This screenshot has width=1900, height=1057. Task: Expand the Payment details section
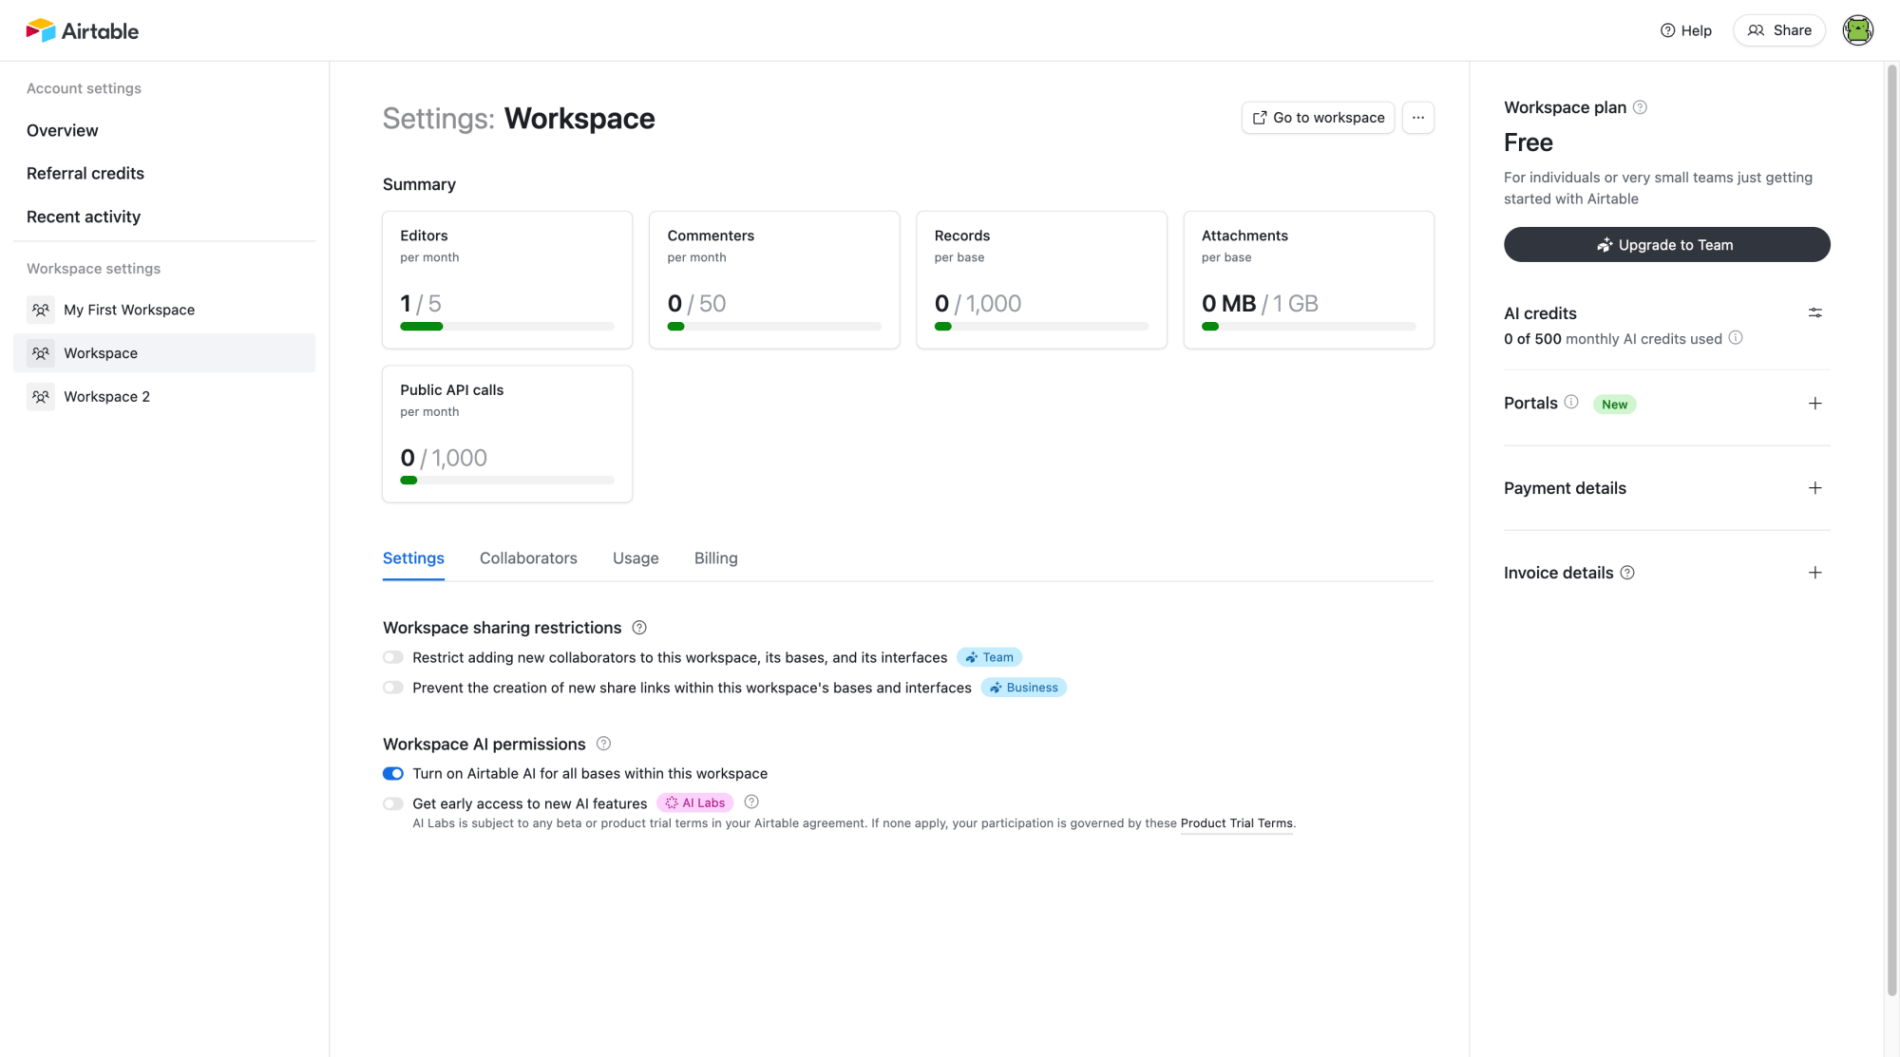(1815, 488)
